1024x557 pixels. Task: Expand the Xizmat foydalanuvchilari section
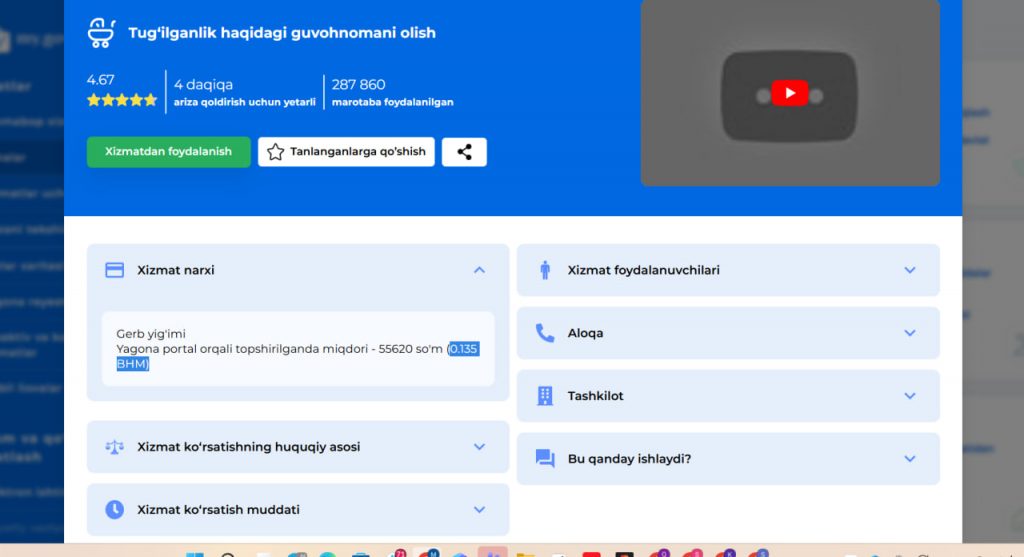909,270
